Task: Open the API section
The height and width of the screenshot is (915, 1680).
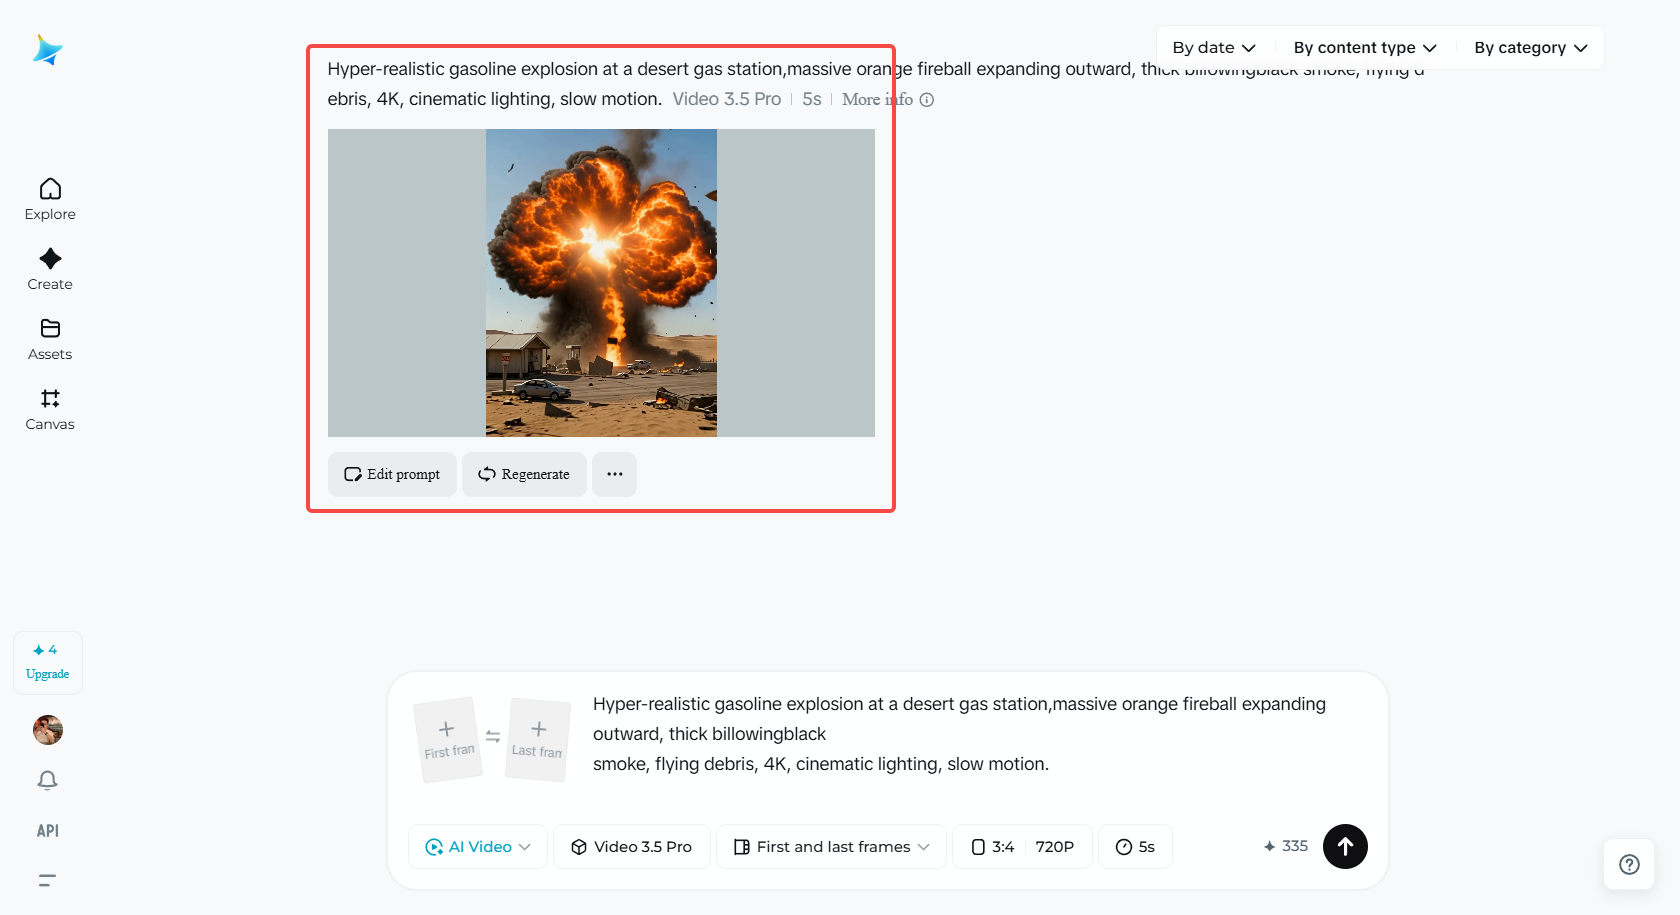Action: pos(46,830)
